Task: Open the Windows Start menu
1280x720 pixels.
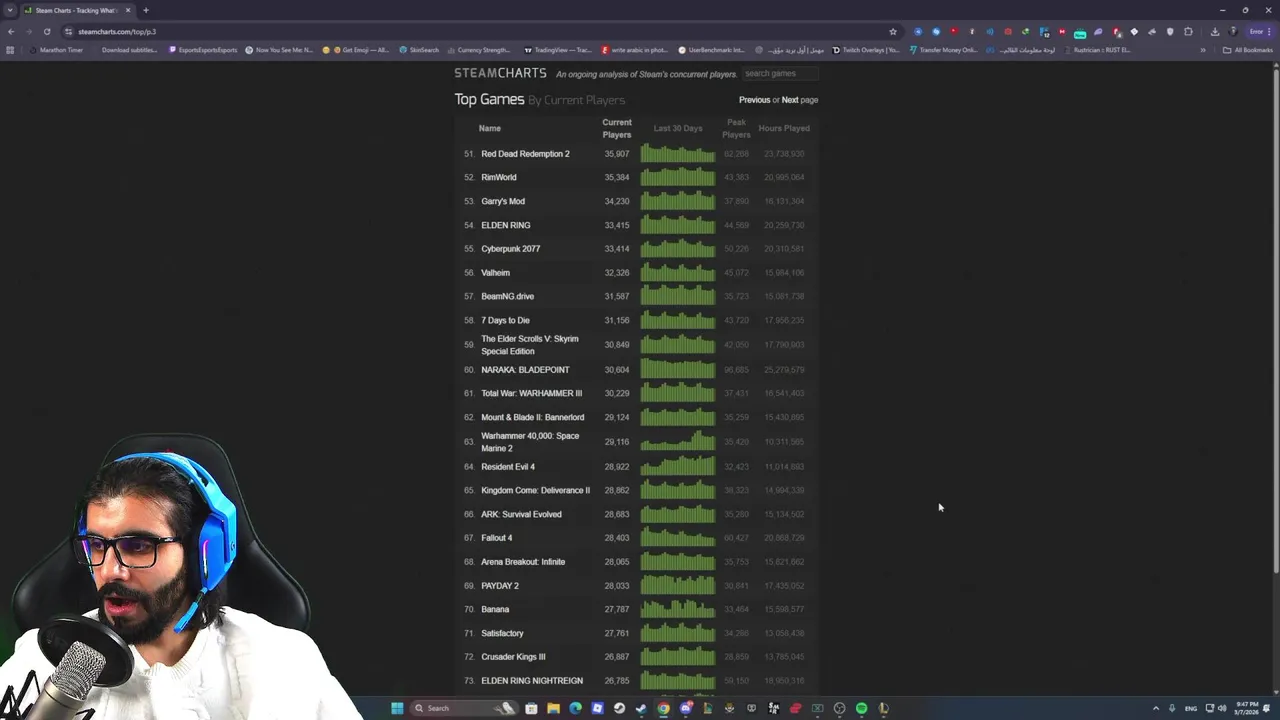Action: 397,708
